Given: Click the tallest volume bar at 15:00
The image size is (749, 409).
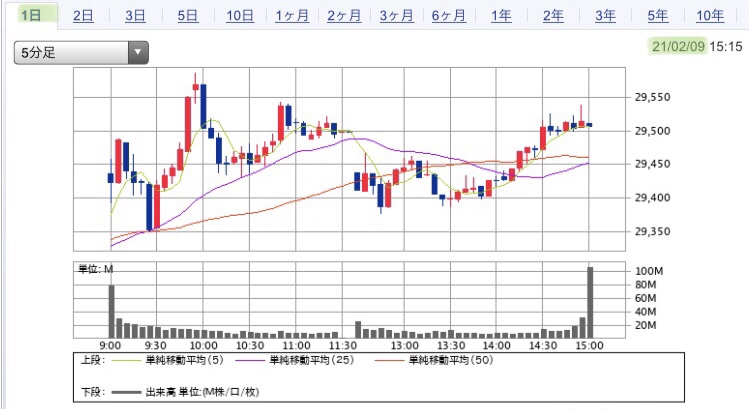Looking at the screenshot, I should pos(590,302).
